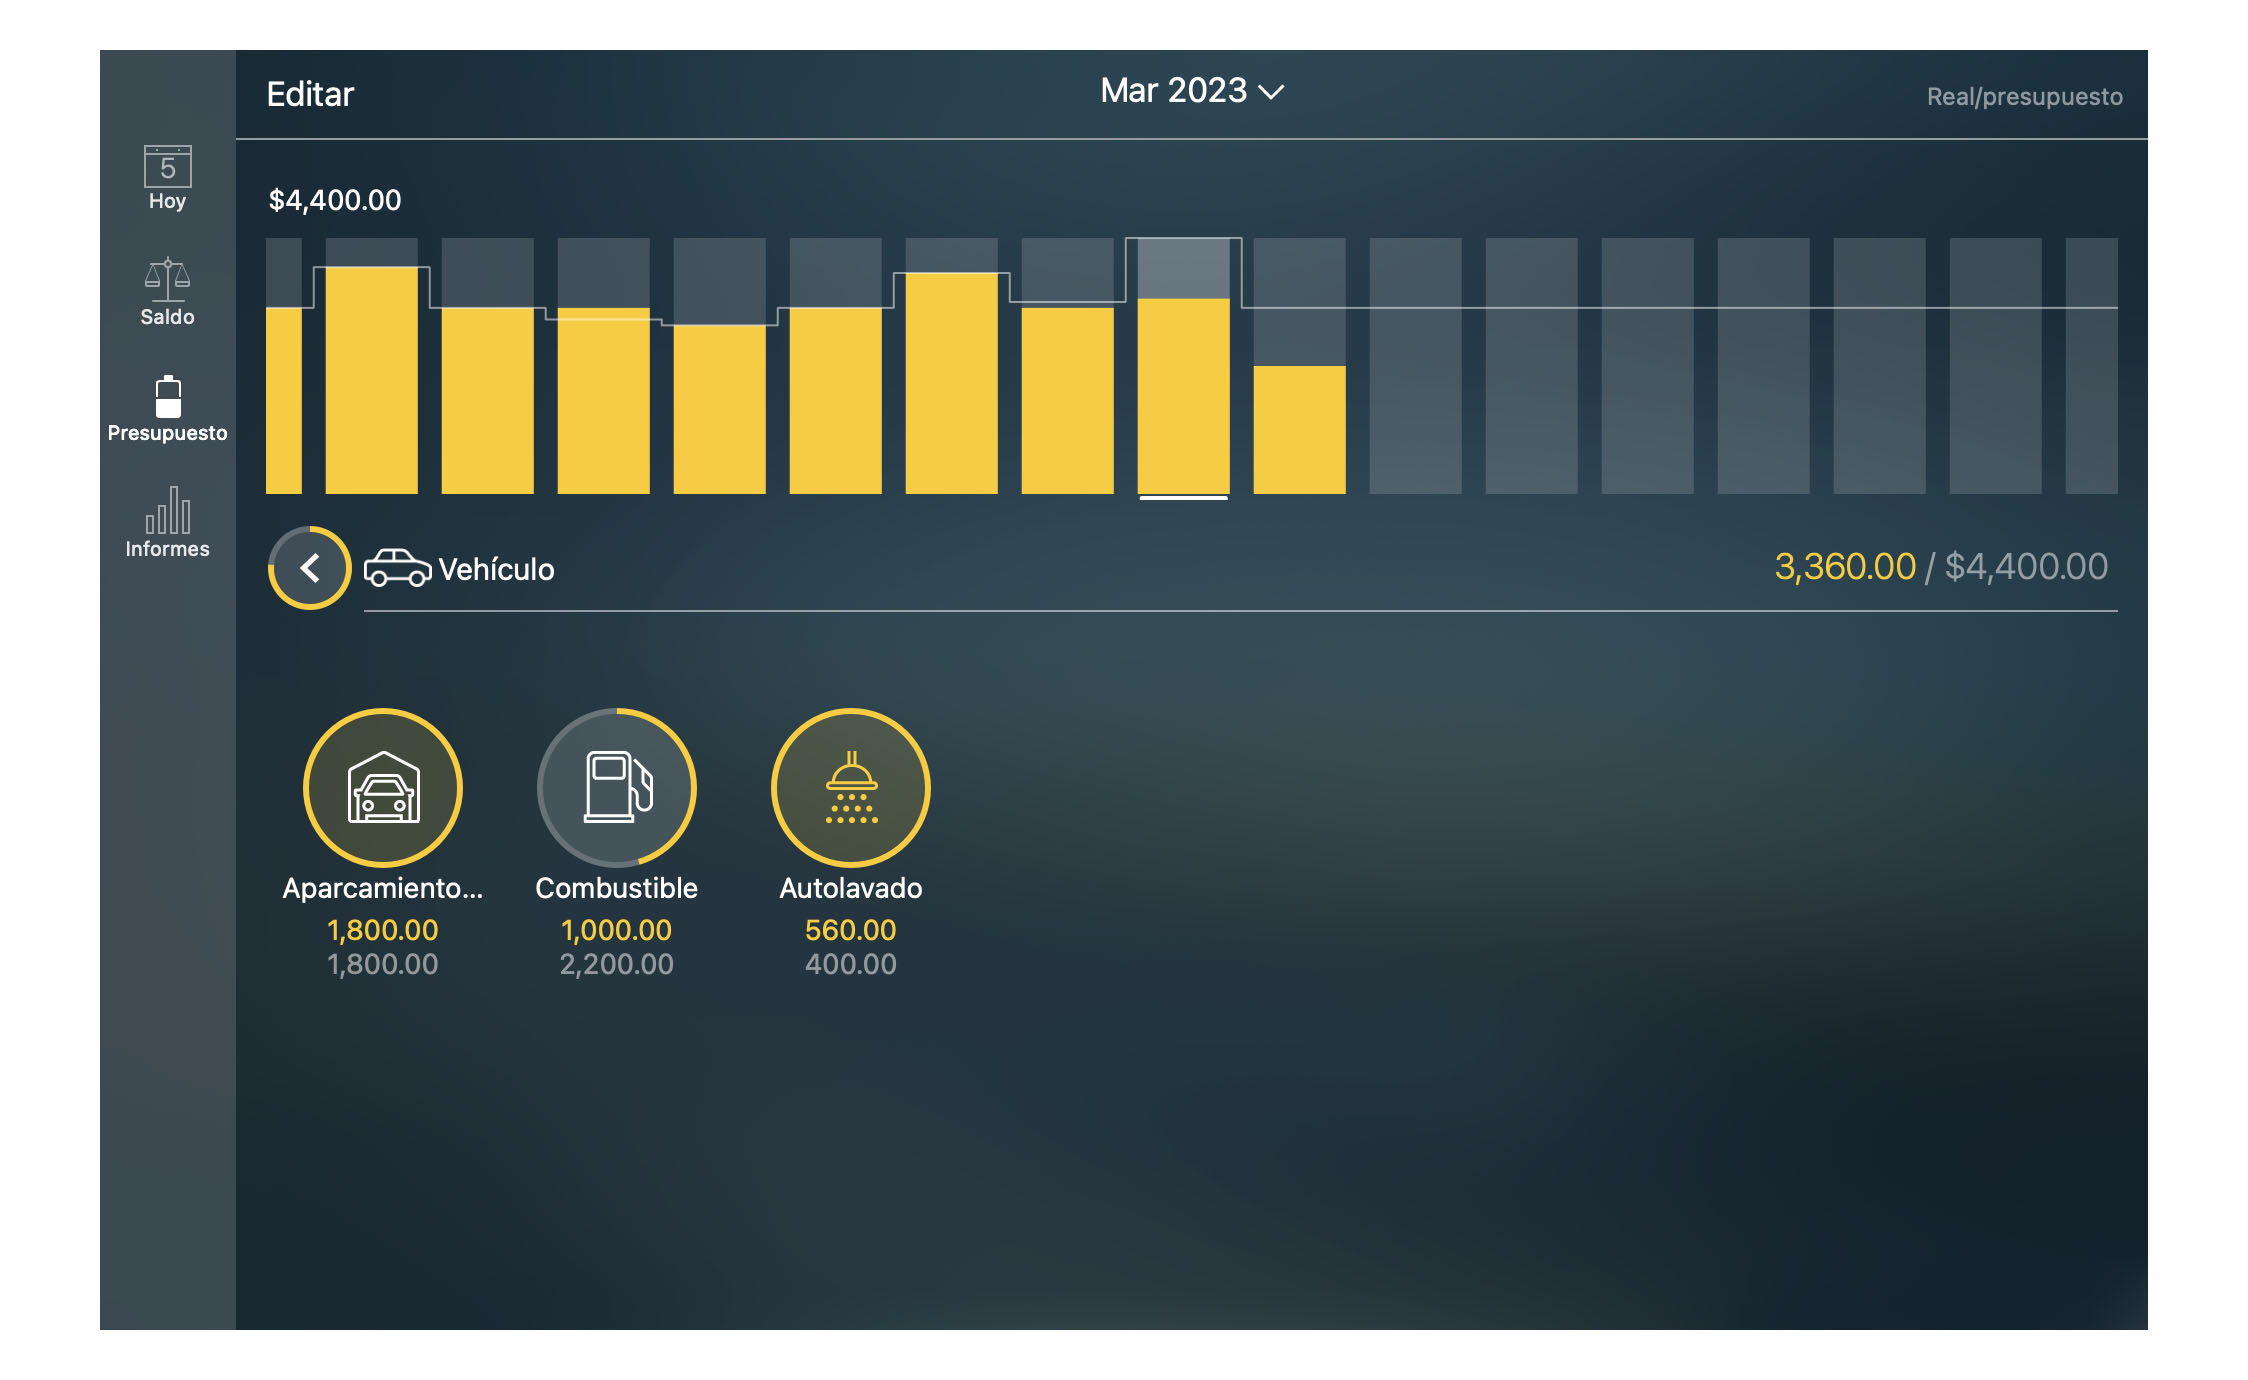2248x1380 pixels.
Task: Click the 3,360.00 spent amount
Action: click(x=1845, y=566)
